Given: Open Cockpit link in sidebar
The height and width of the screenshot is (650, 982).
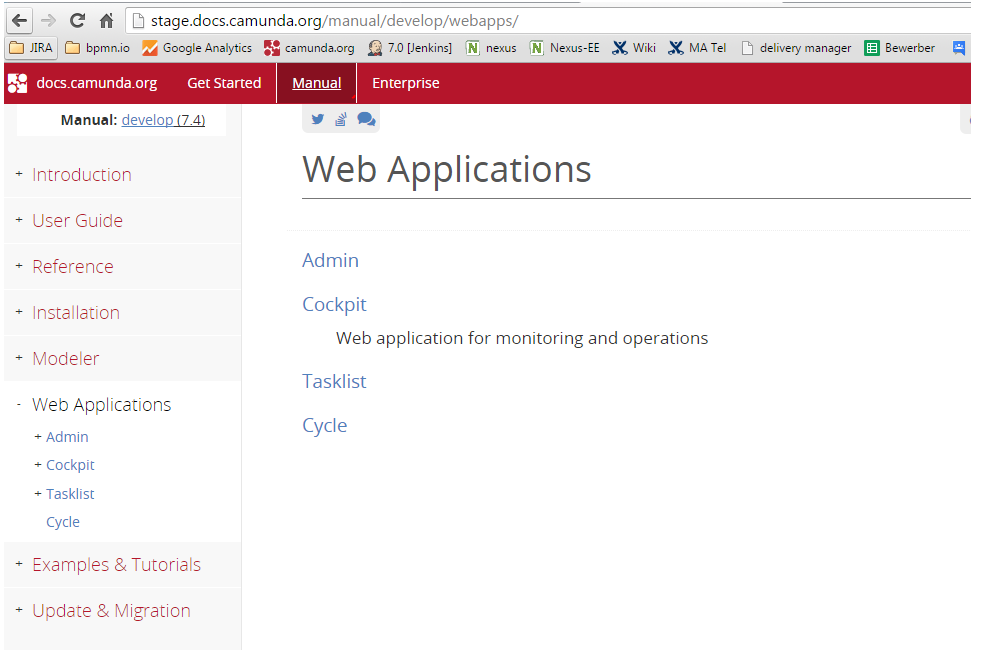Looking at the screenshot, I should click(70, 465).
